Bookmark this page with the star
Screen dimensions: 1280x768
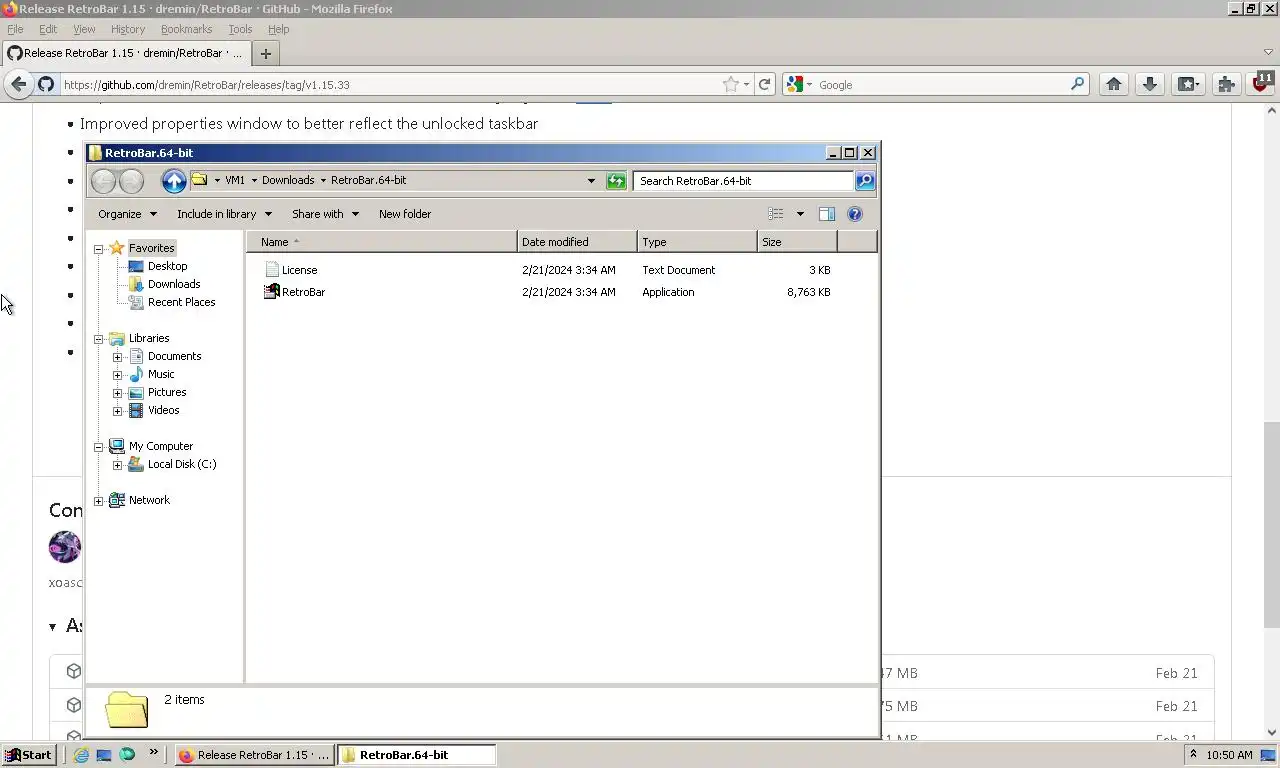pyautogui.click(x=731, y=85)
